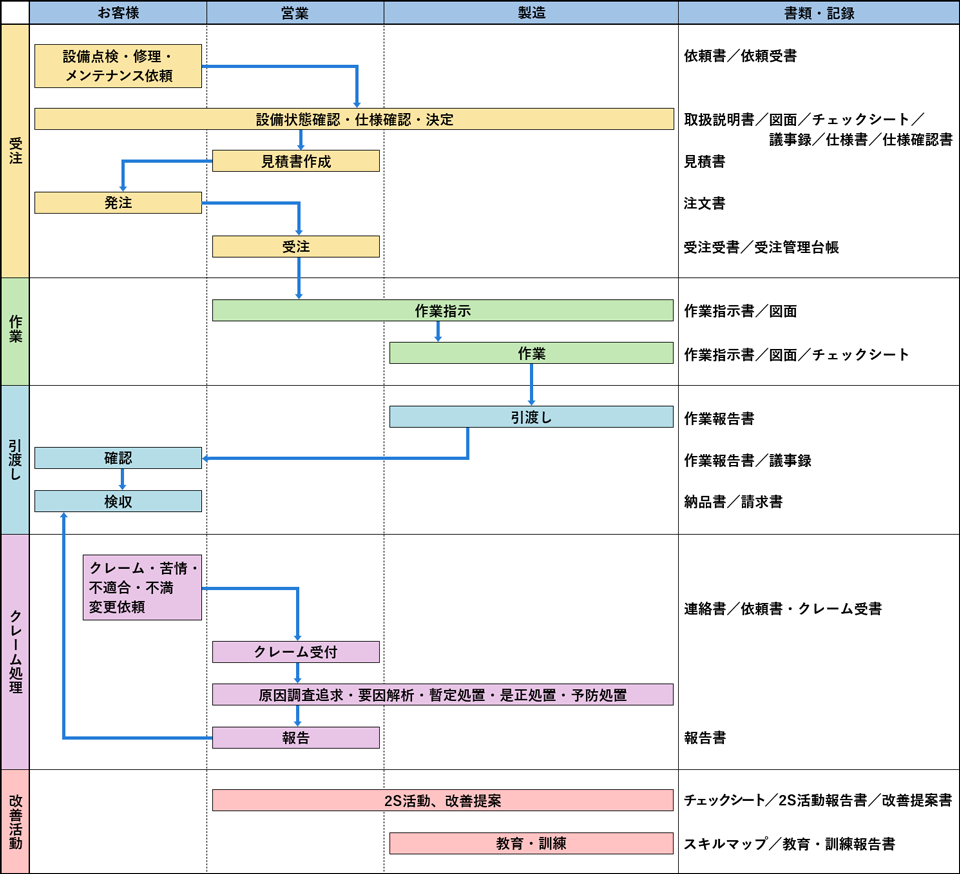The height and width of the screenshot is (874, 960).
Task: Click the クレーム受付 box
Action: (296, 652)
